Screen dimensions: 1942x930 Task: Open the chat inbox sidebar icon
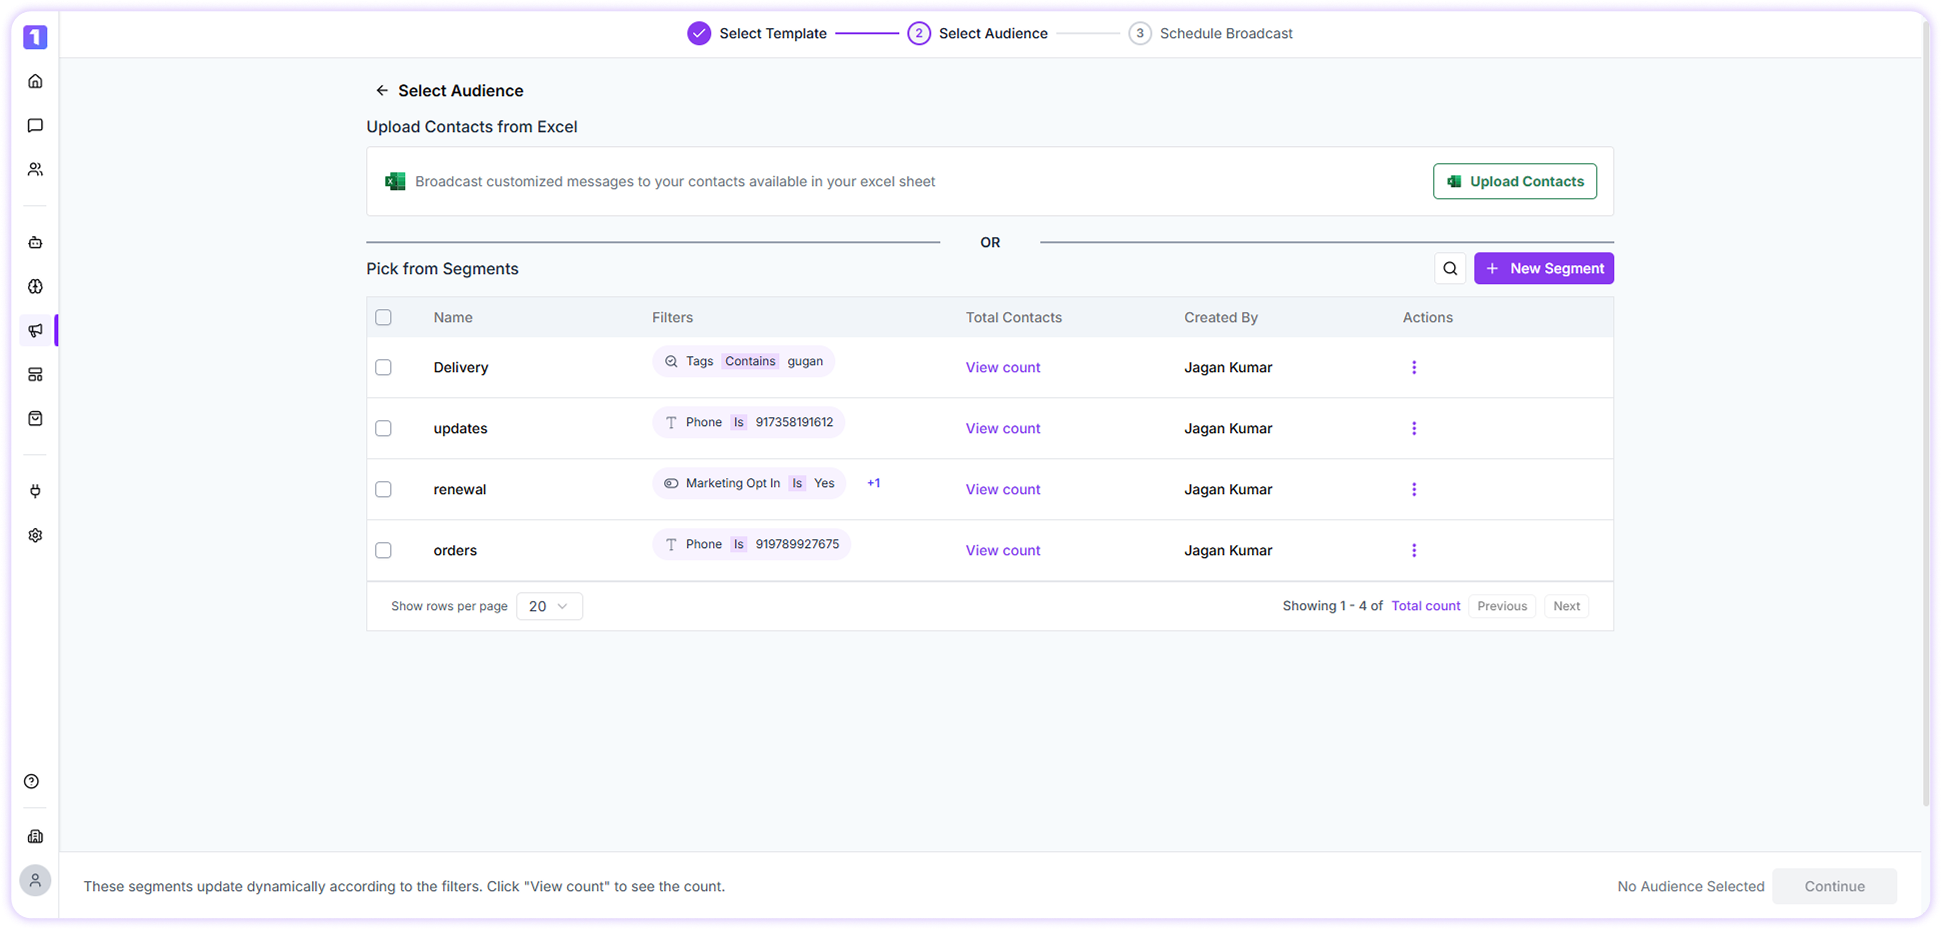tap(35, 125)
